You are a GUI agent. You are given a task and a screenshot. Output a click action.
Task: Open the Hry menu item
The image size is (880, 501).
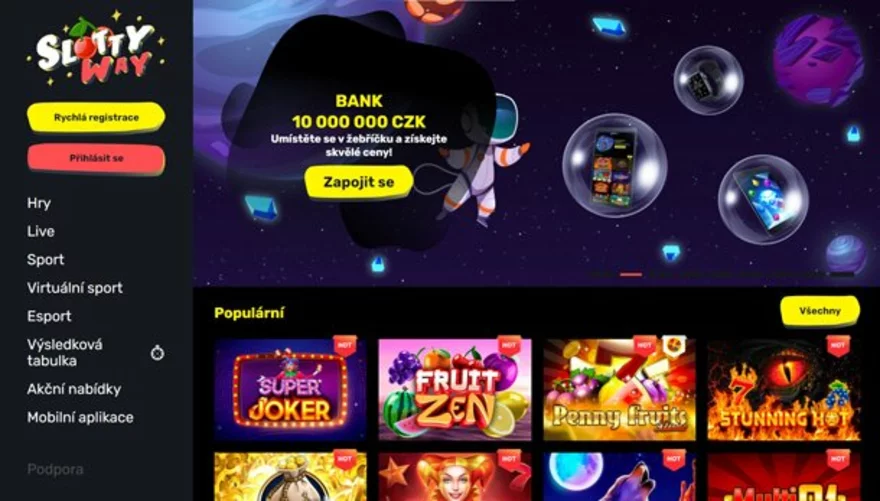point(39,203)
